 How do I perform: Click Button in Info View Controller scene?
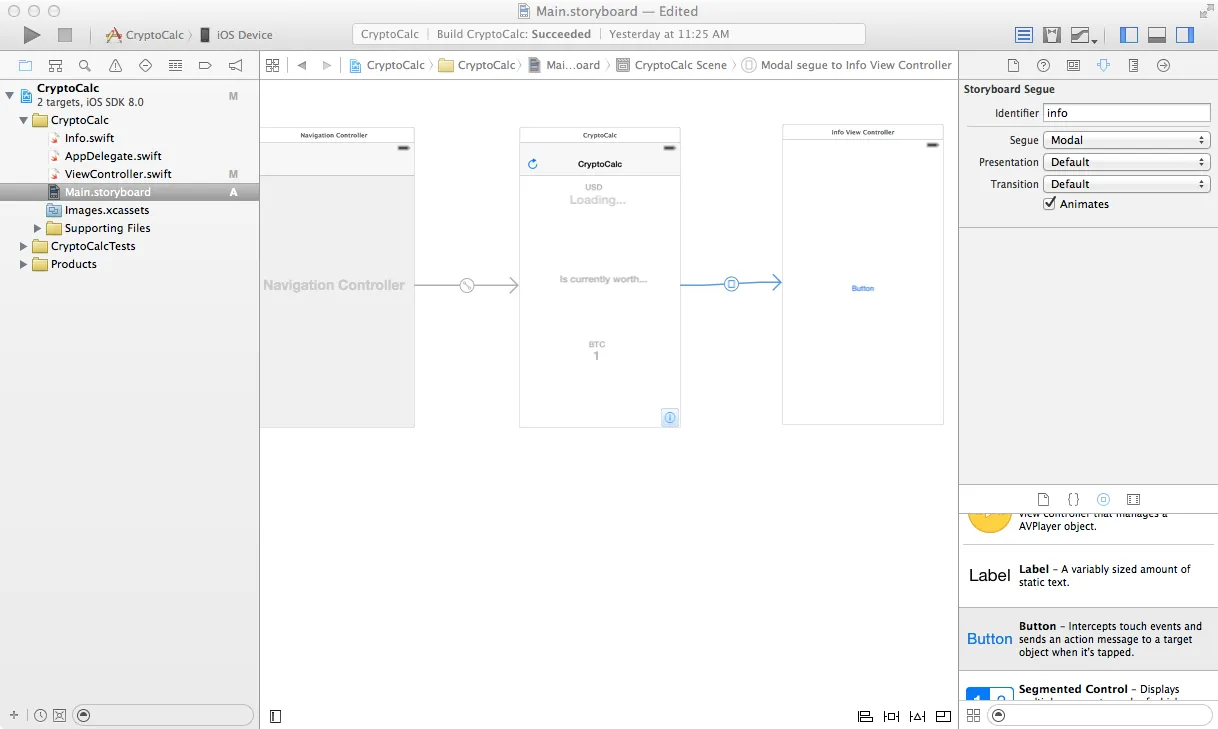tap(862, 288)
